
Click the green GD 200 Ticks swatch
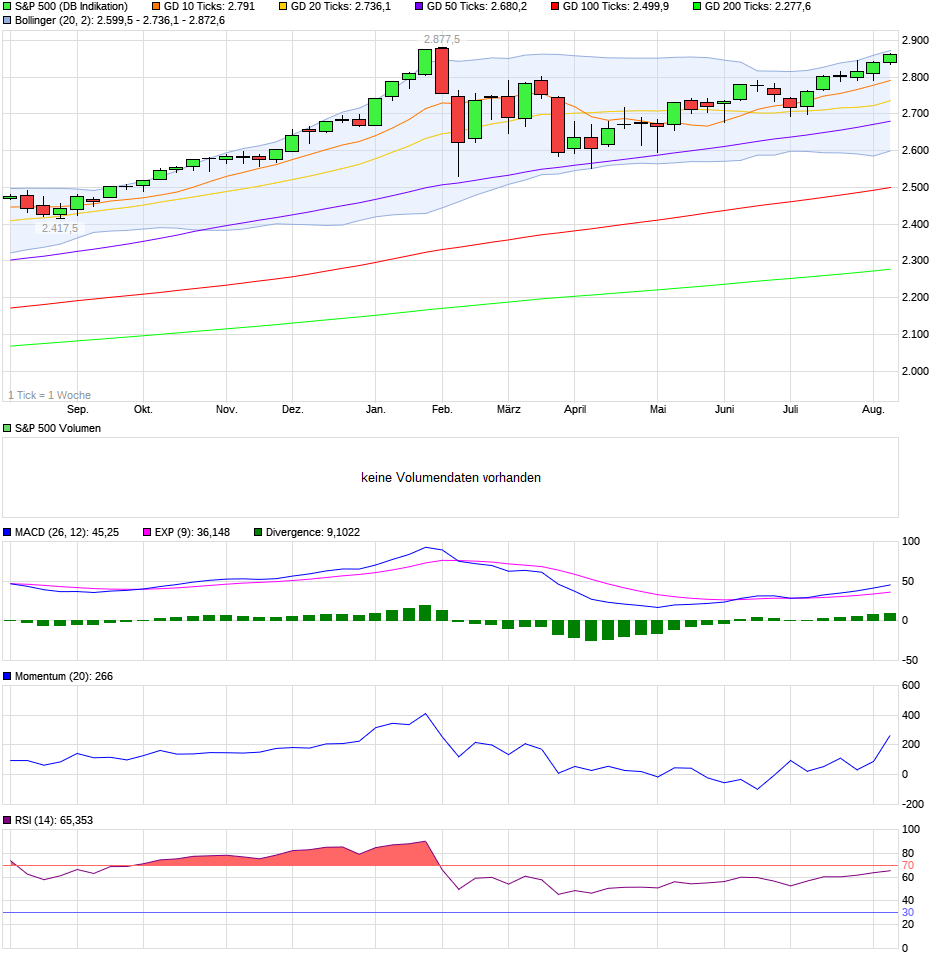click(698, 6)
